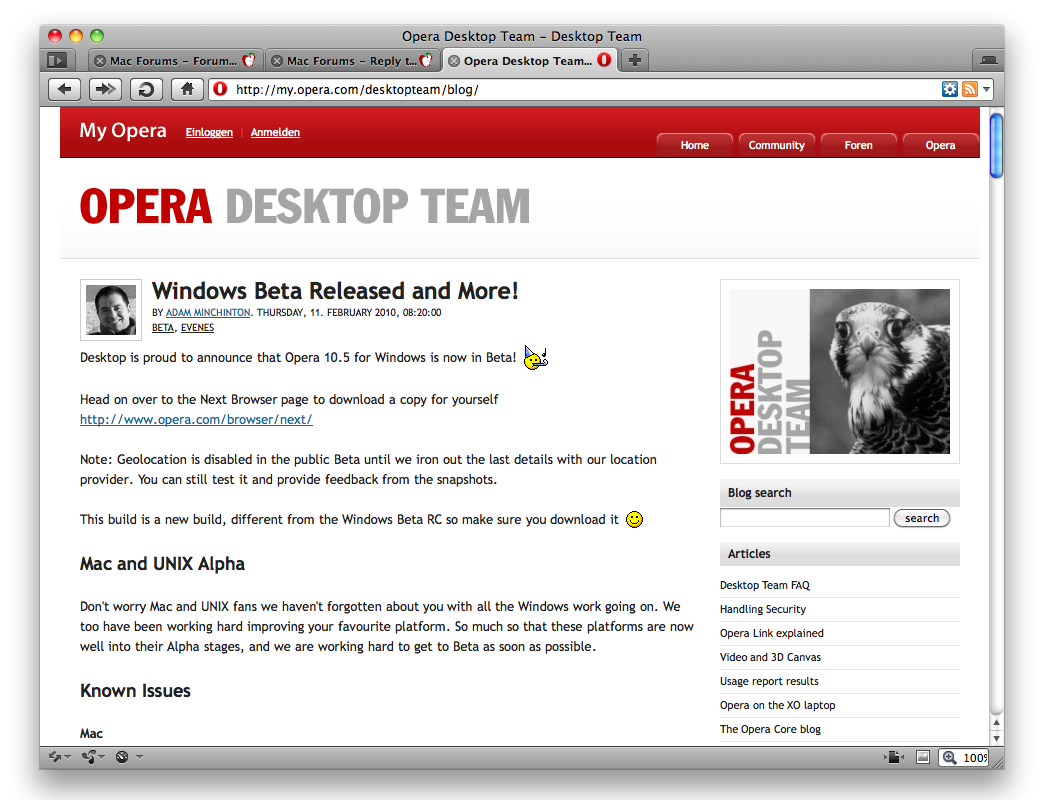Toggle show images status bar icon
Screen dimensions: 1044x800
(922, 757)
